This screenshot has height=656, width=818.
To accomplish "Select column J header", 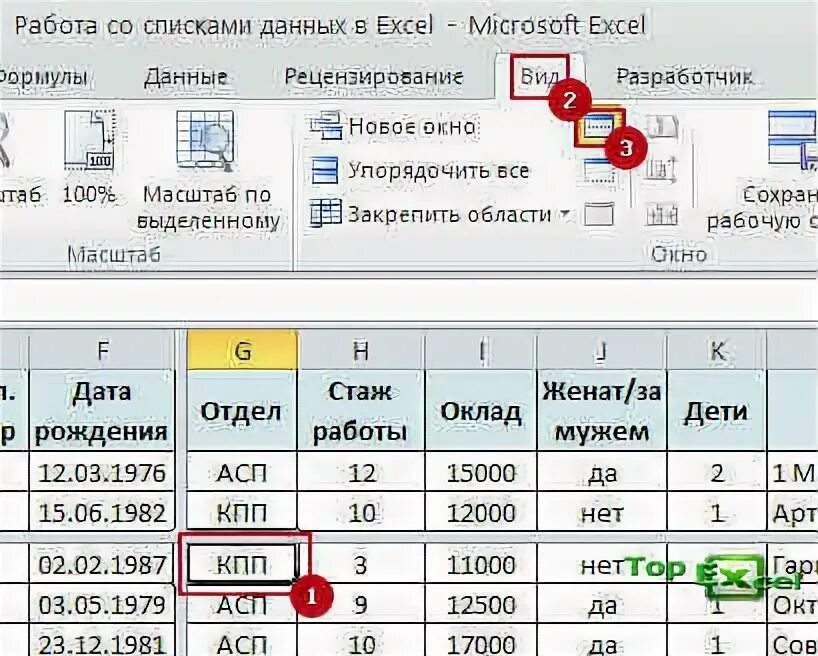I will 602,351.
